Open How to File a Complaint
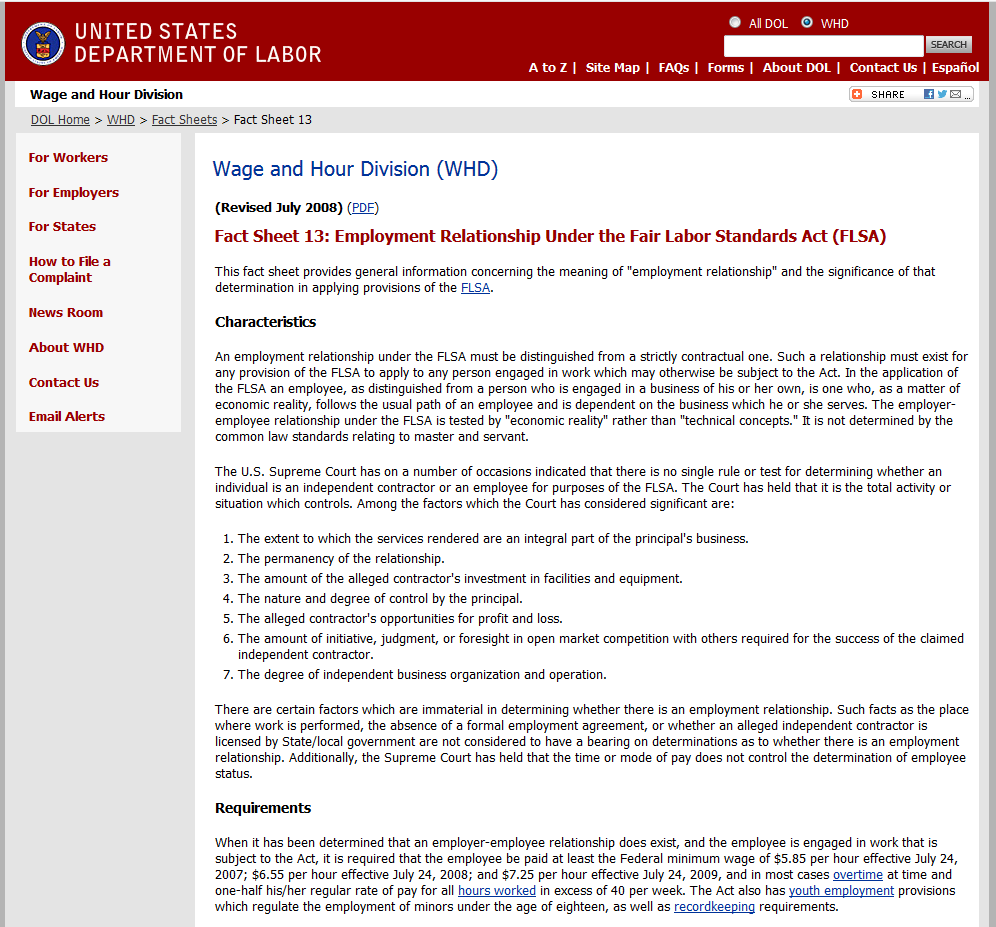Image resolution: width=996 pixels, height=927 pixels. [x=69, y=269]
